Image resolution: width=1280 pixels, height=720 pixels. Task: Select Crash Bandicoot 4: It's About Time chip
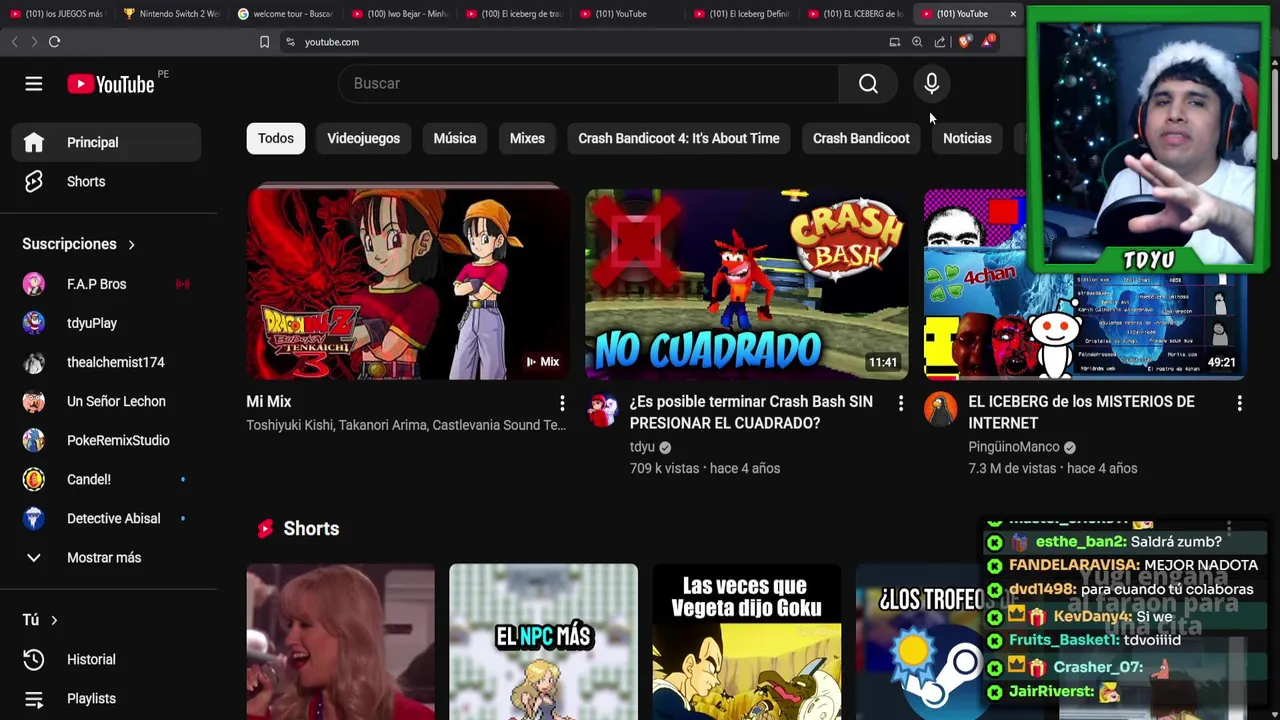point(679,138)
